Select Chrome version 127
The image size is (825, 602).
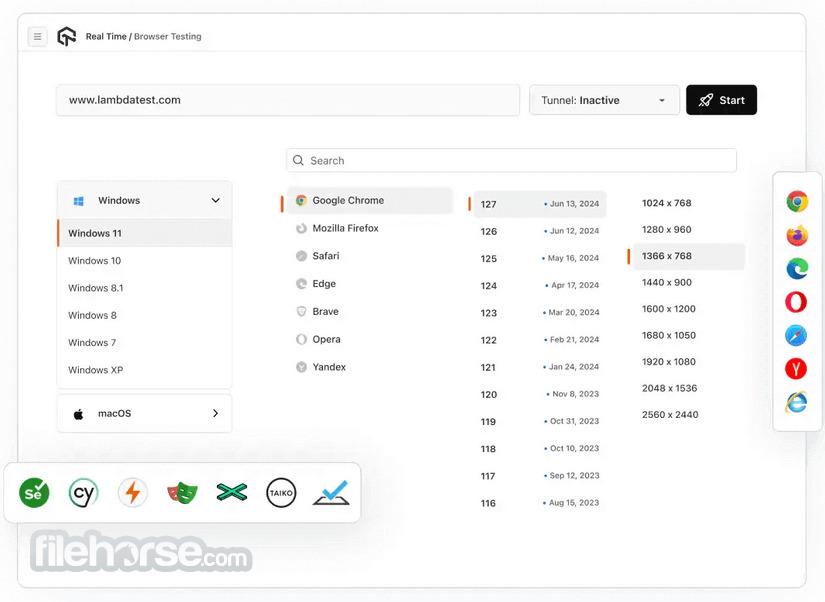tap(540, 204)
